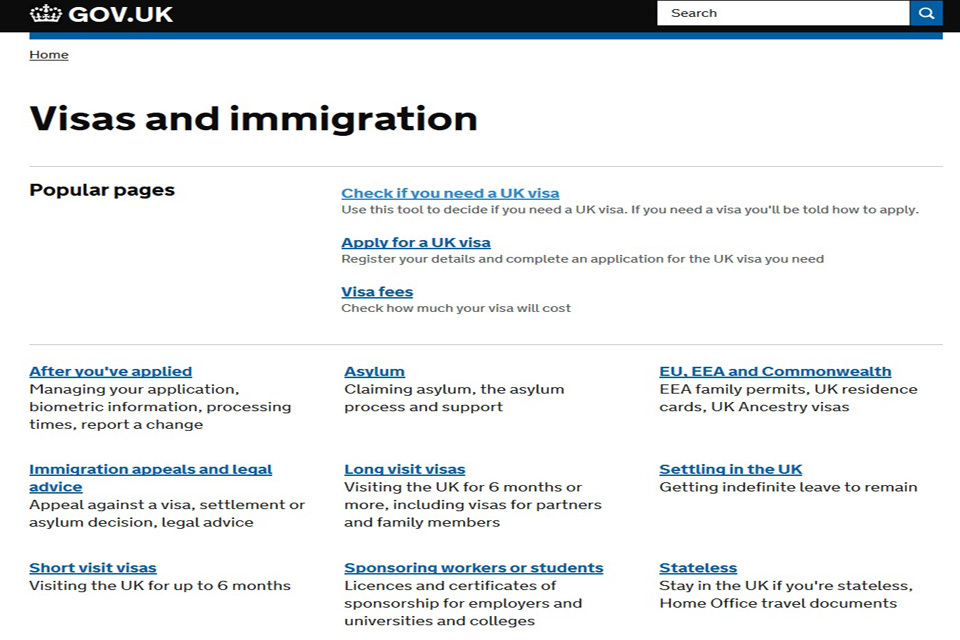Select the 'After you've applied' link
Image resolution: width=960 pixels, height=640 pixels.
click(110, 371)
